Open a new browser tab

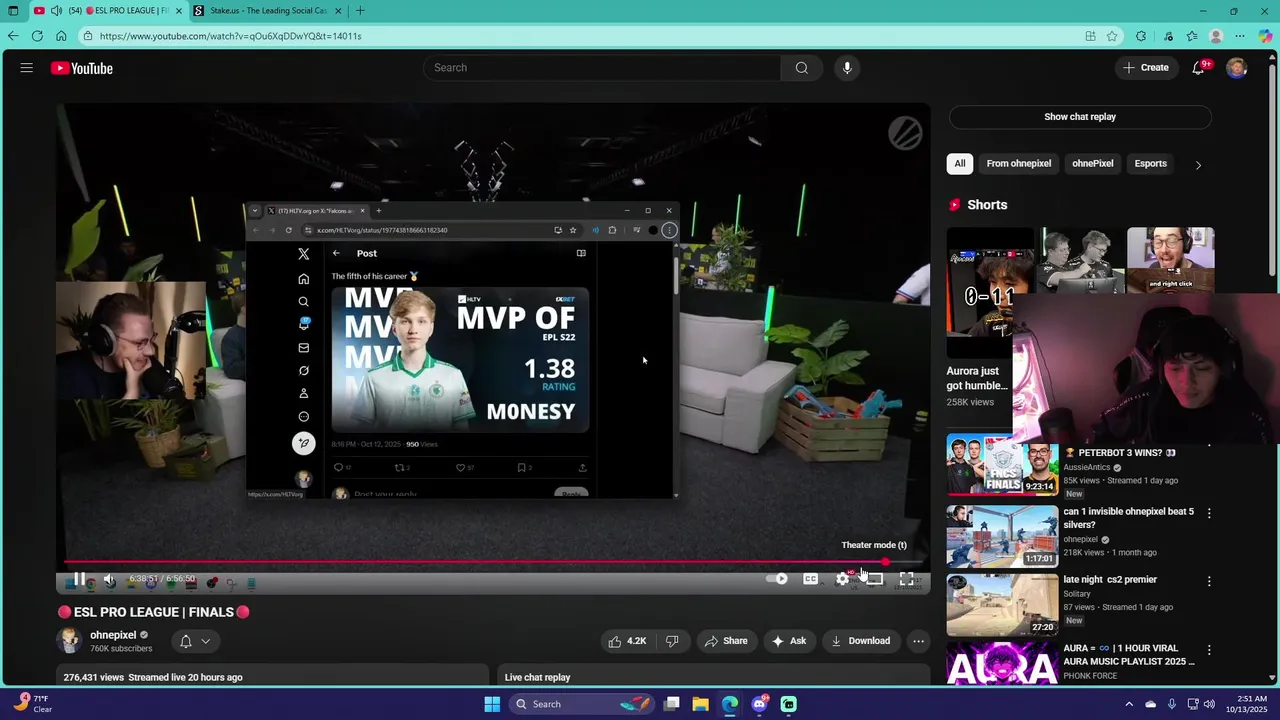(x=360, y=11)
